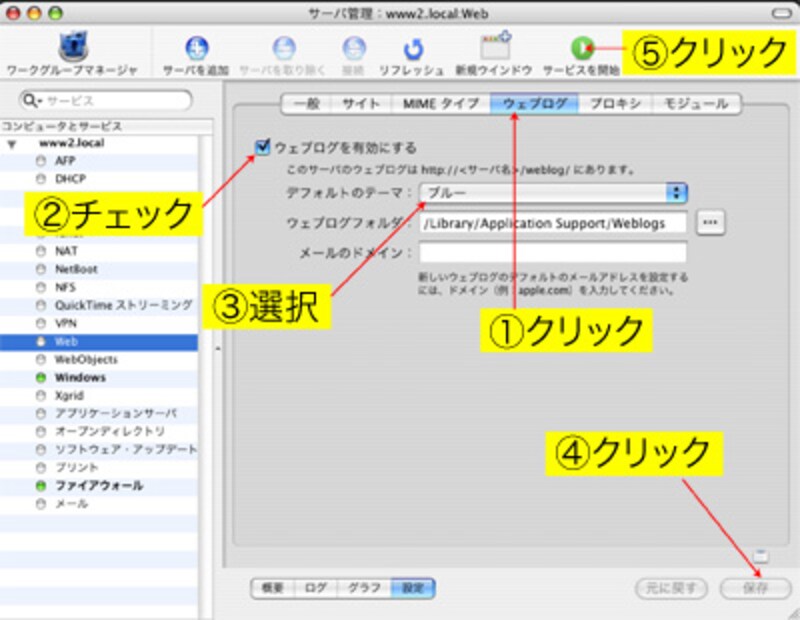Switch to the MIME タイプ tab
The width and height of the screenshot is (800, 620).
440,103
